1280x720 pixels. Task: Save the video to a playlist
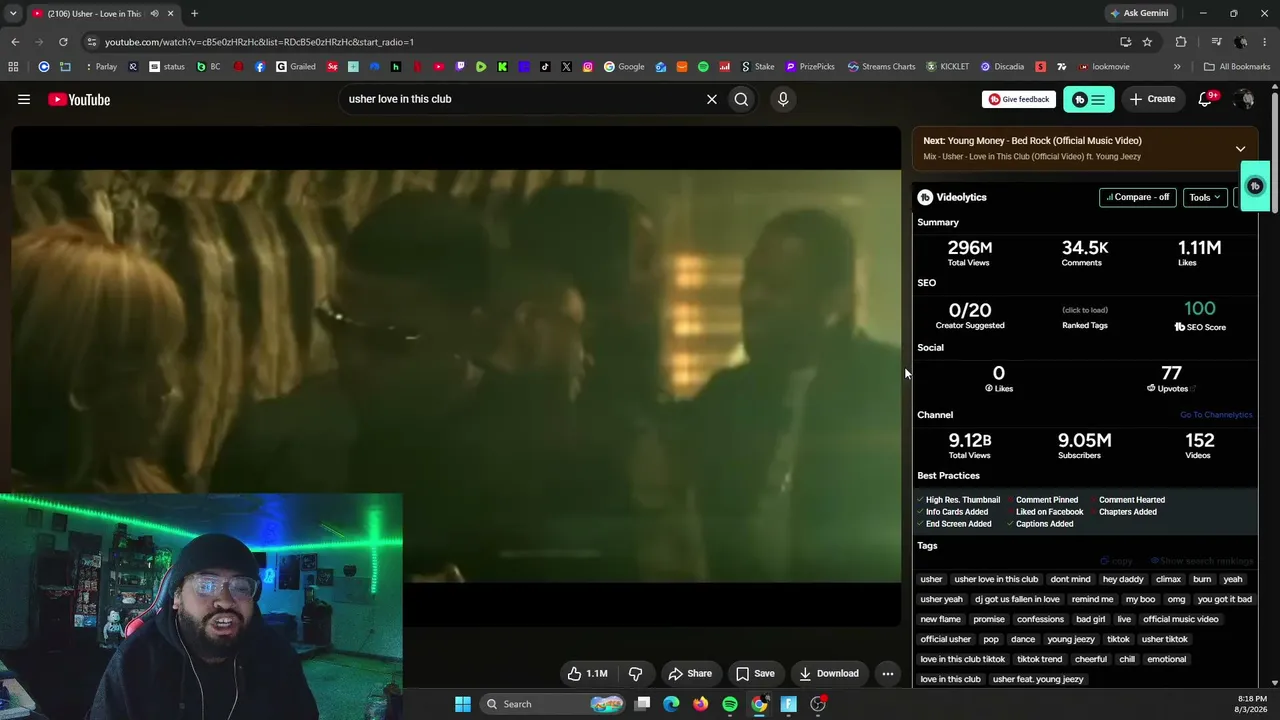pyautogui.click(x=755, y=673)
